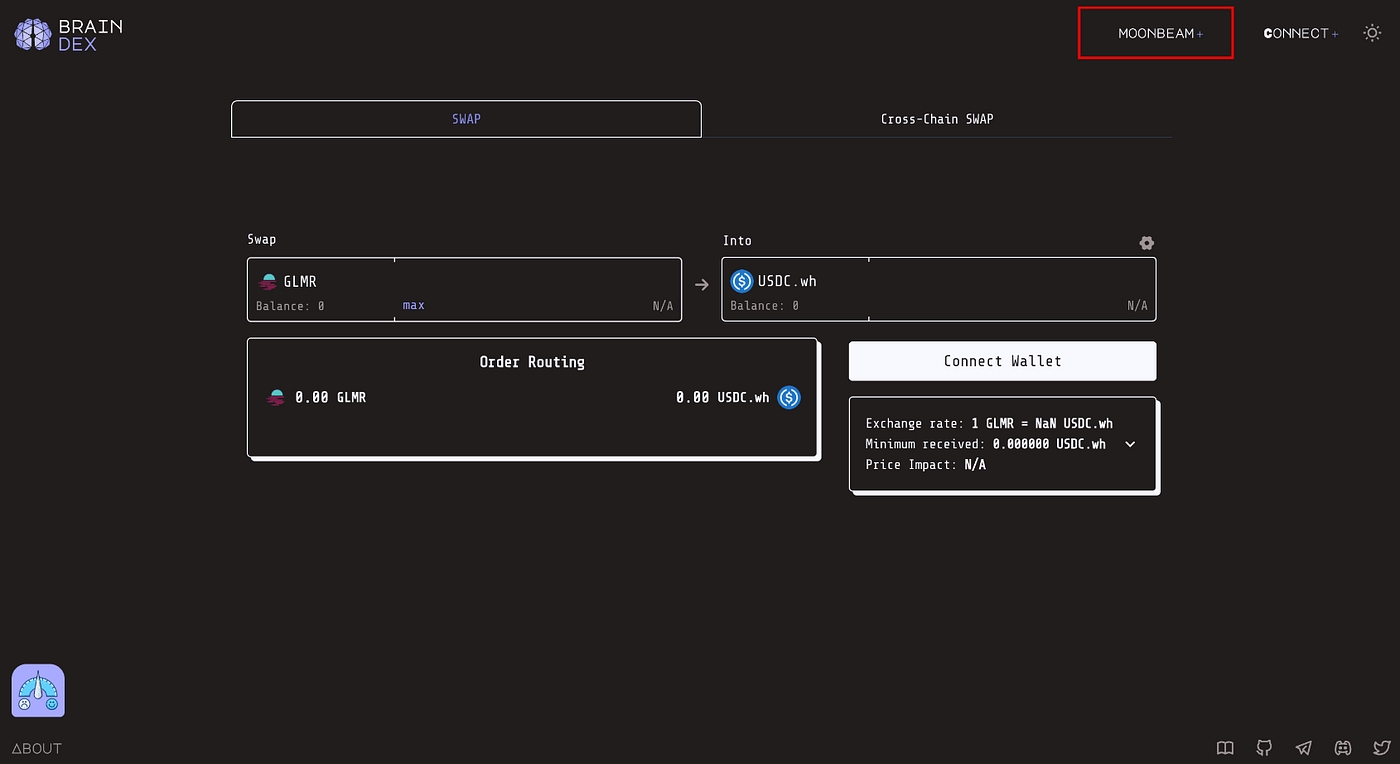Toggle light theme with sun icon
The image size is (1400, 764).
click(x=1372, y=33)
